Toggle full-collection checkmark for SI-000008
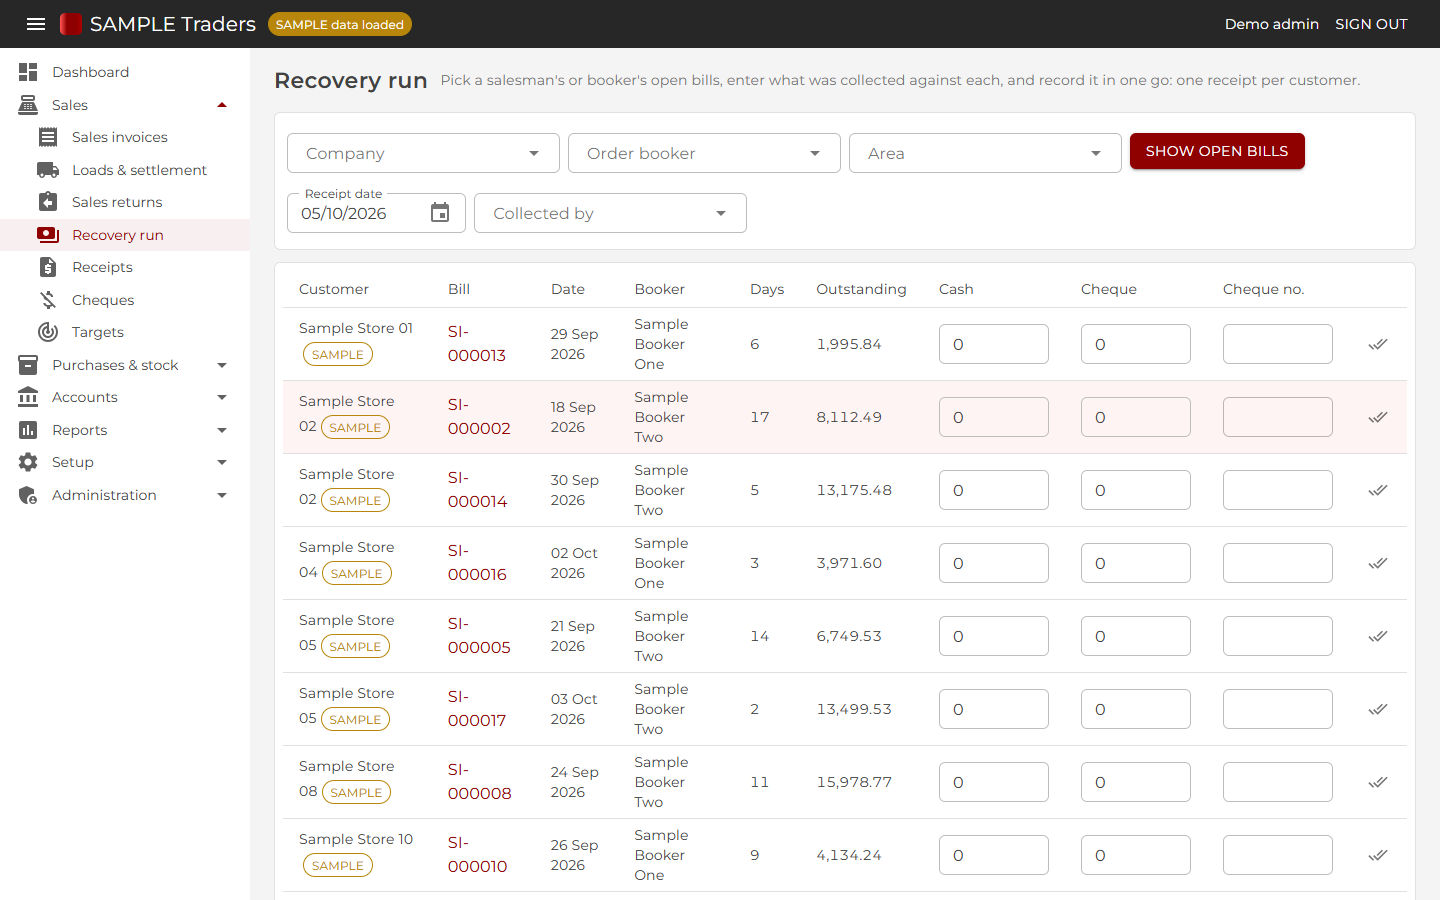The height and width of the screenshot is (900, 1440). click(x=1378, y=782)
